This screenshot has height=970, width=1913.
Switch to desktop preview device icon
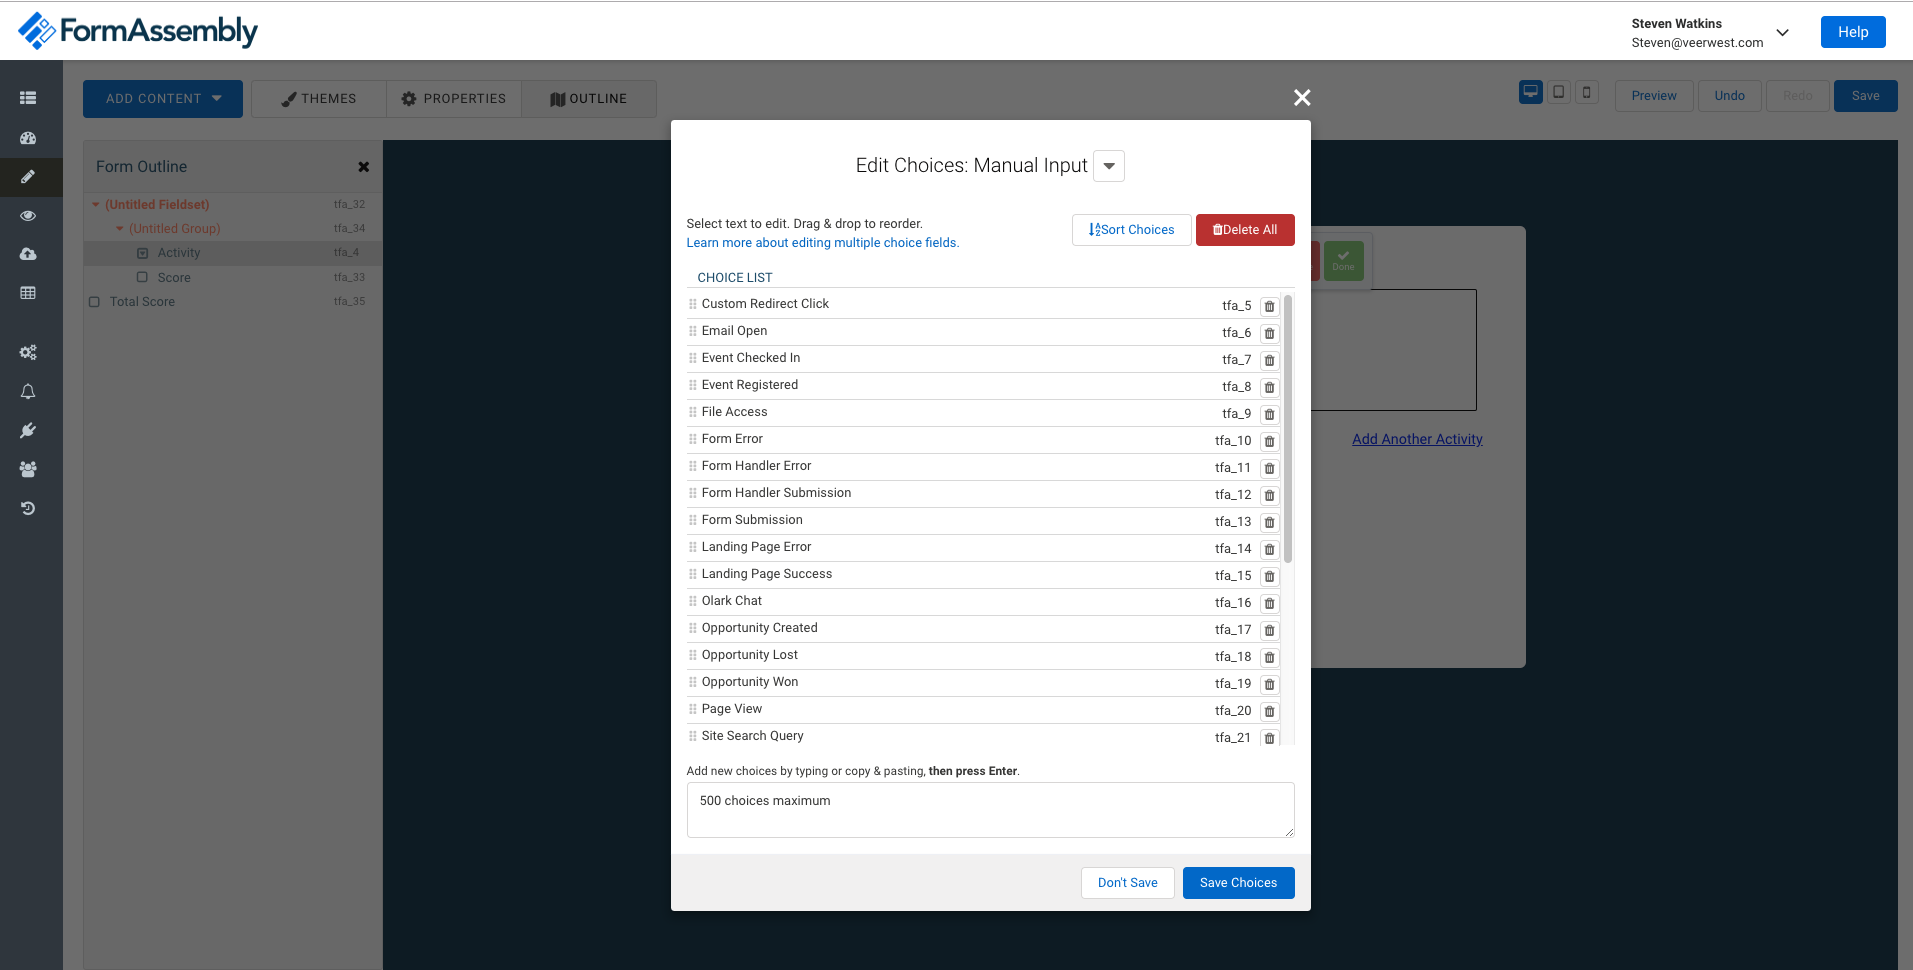[x=1530, y=93]
